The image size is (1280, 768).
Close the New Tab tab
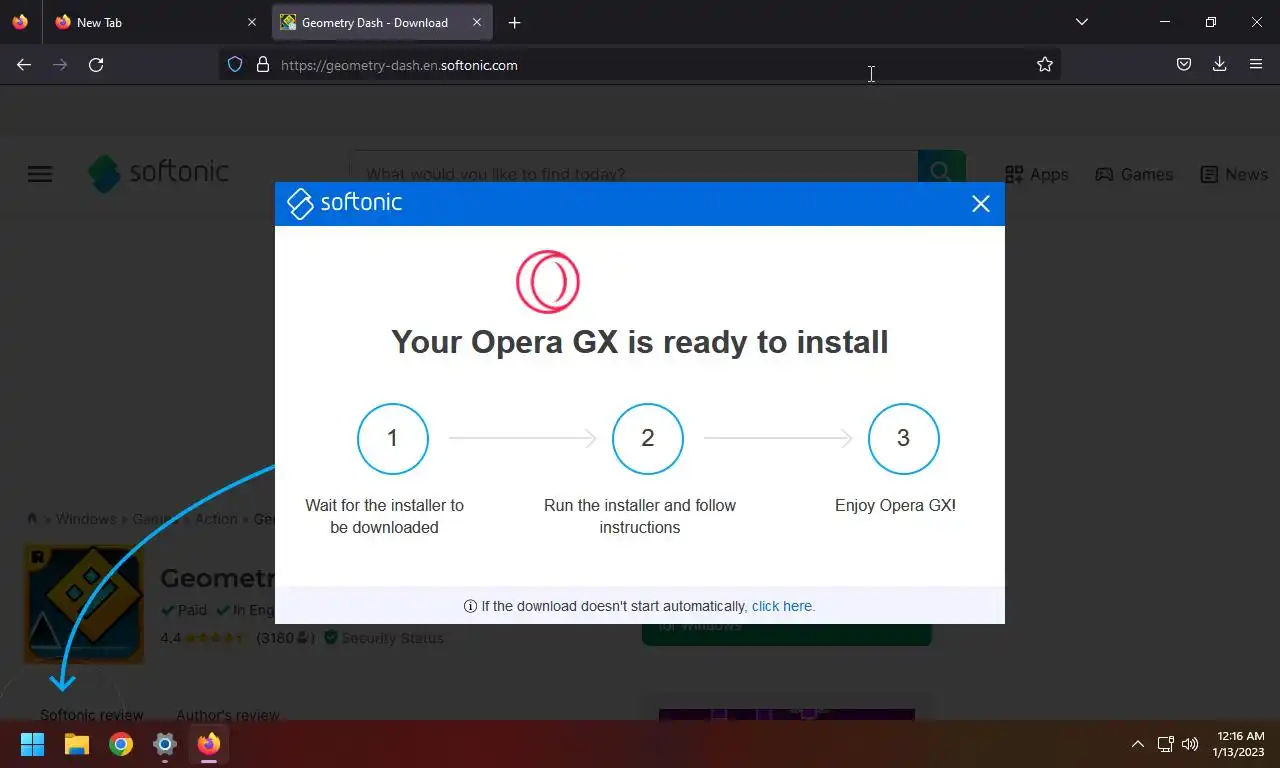tap(252, 22)
